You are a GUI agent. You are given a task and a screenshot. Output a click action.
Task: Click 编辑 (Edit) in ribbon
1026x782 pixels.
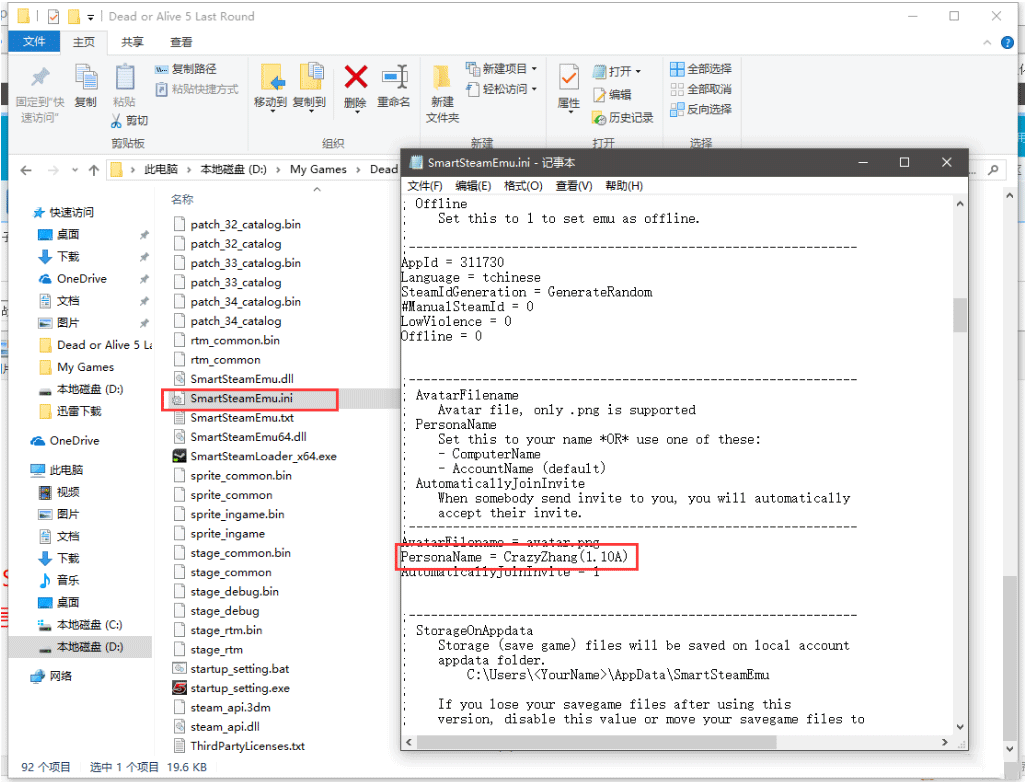(612, 94)
